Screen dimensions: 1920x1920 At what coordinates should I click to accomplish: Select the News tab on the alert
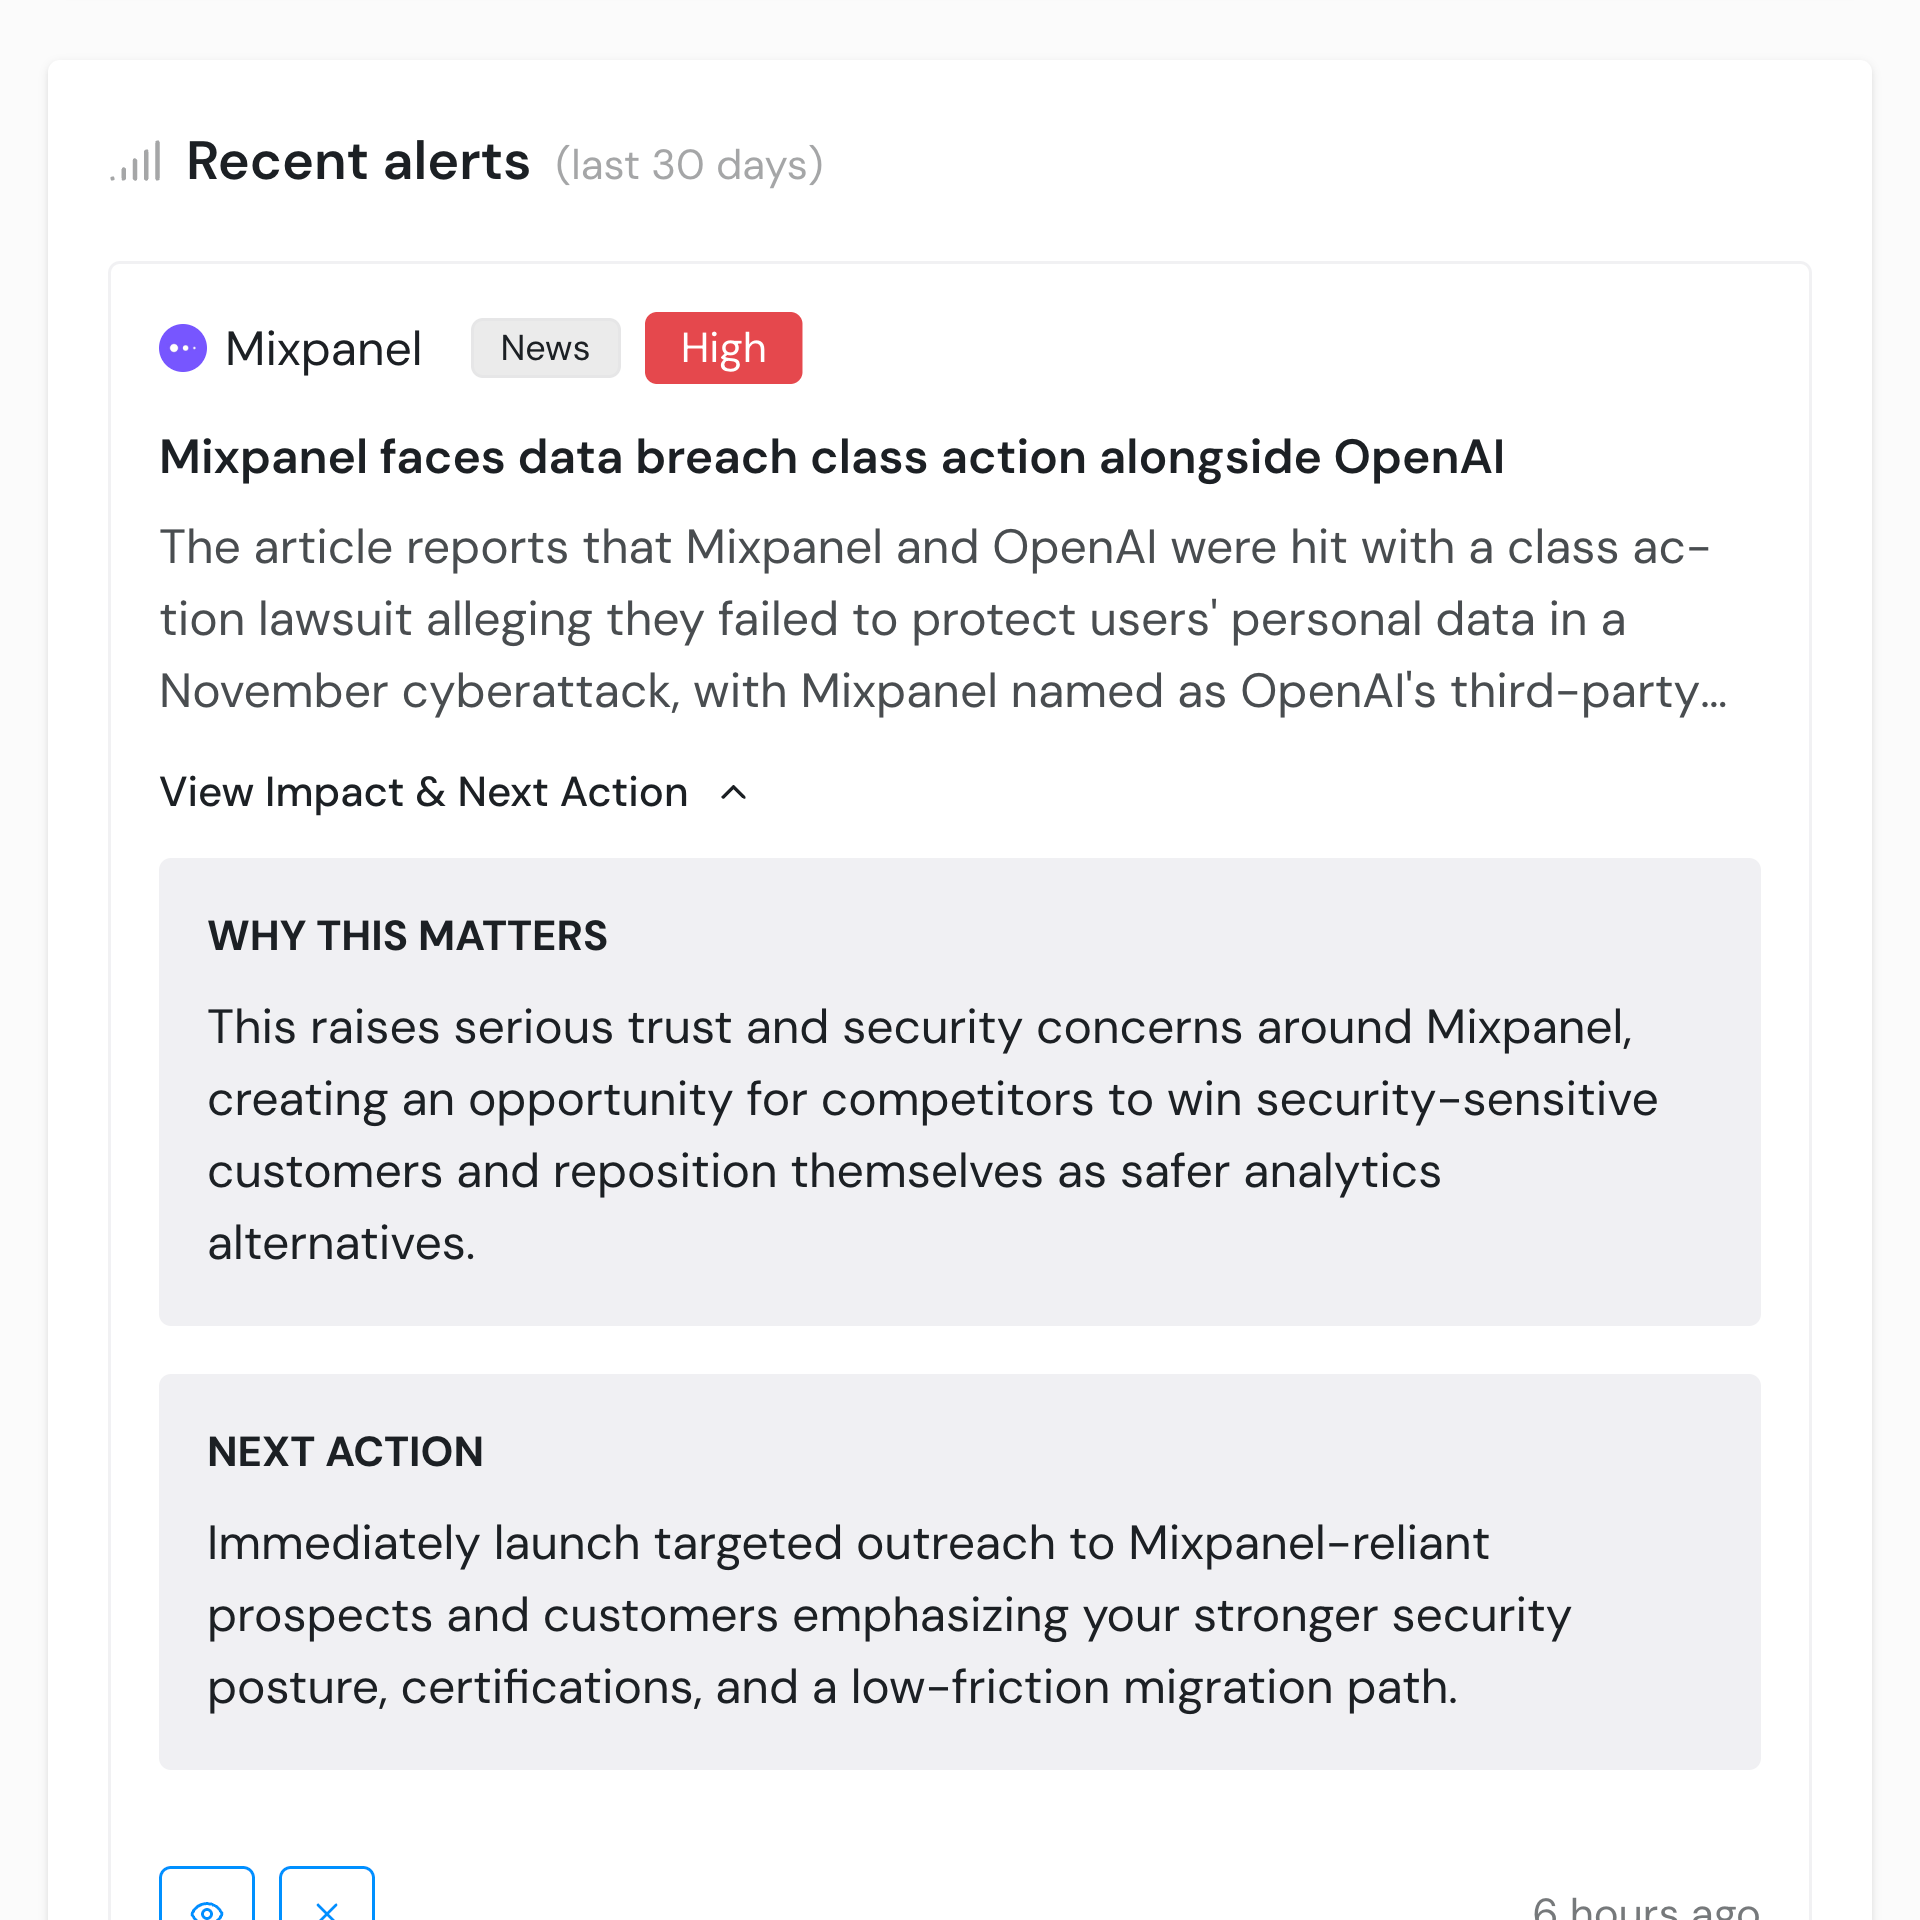(545, 348)
